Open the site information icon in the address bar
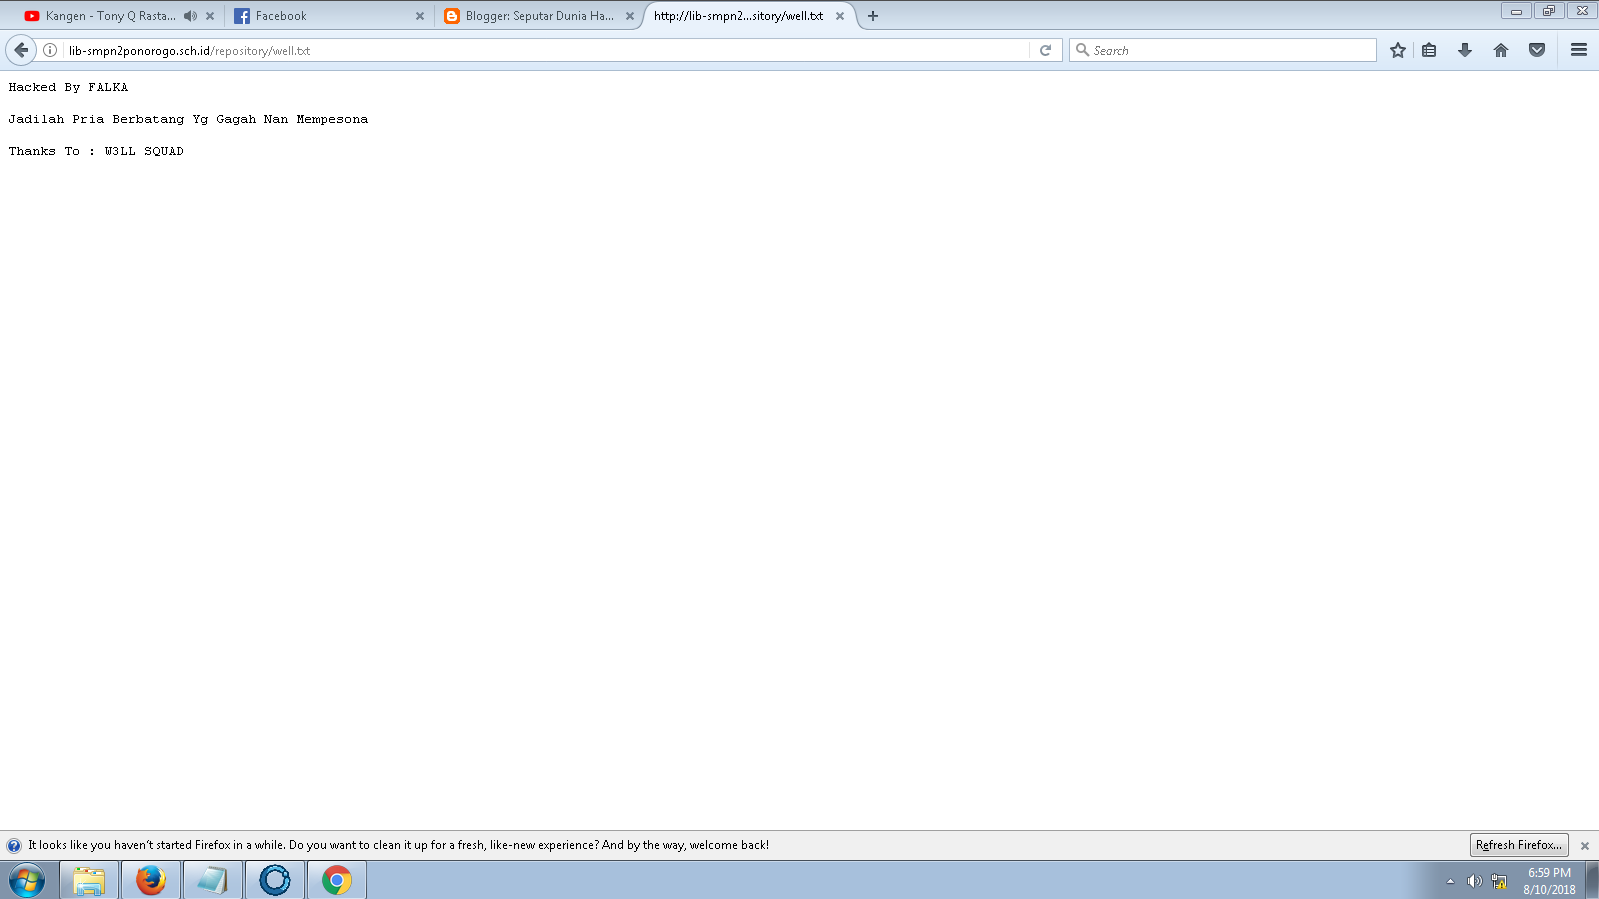The width and height of the screenshot is (1599, 899). 50,50
